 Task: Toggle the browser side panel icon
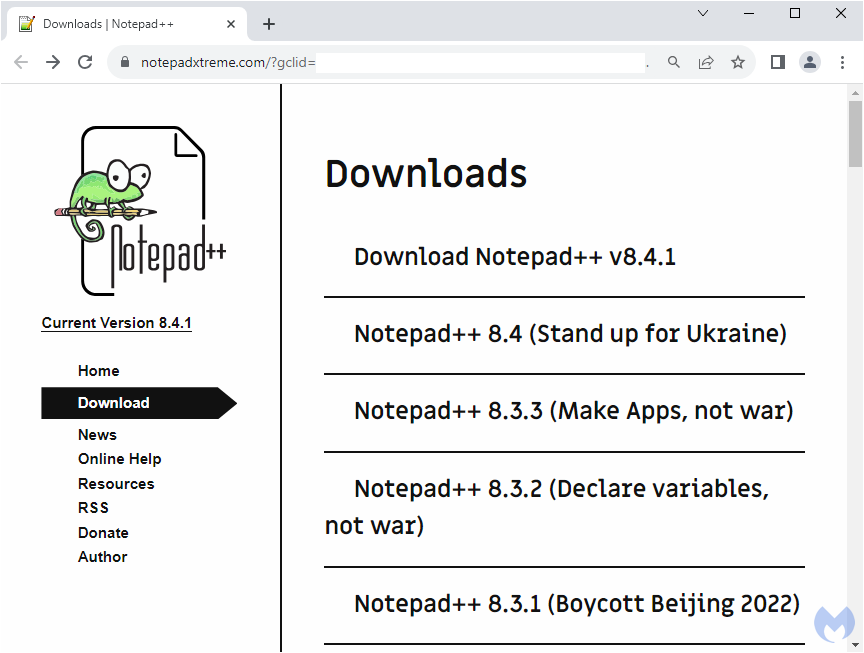[777, 62]
